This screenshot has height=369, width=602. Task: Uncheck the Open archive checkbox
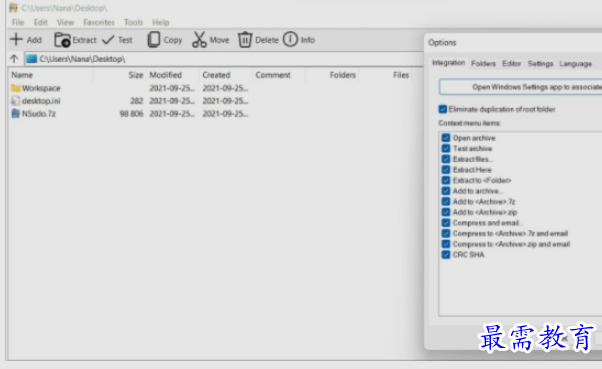point(446,138)
